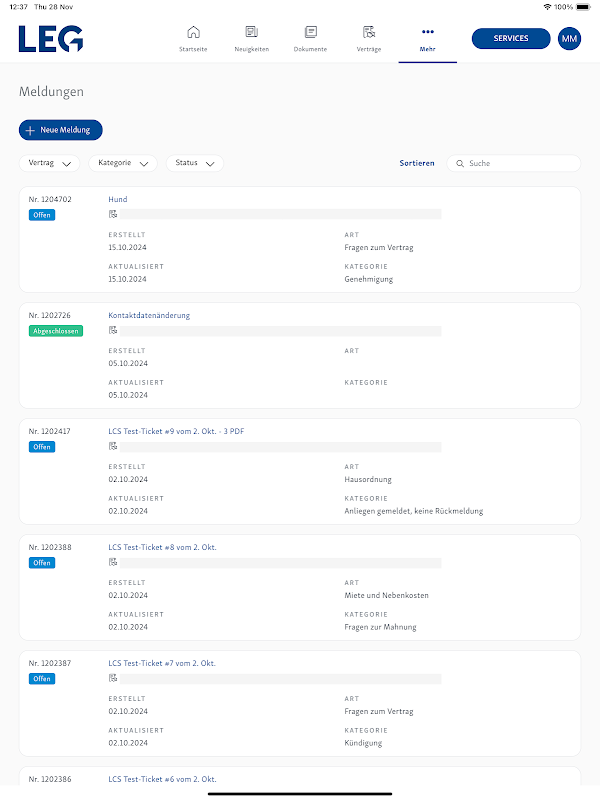This screenshot has width=600, height=800.
Task: Tap the Mehr three-dots icon
Action: [x=428, y=32]
